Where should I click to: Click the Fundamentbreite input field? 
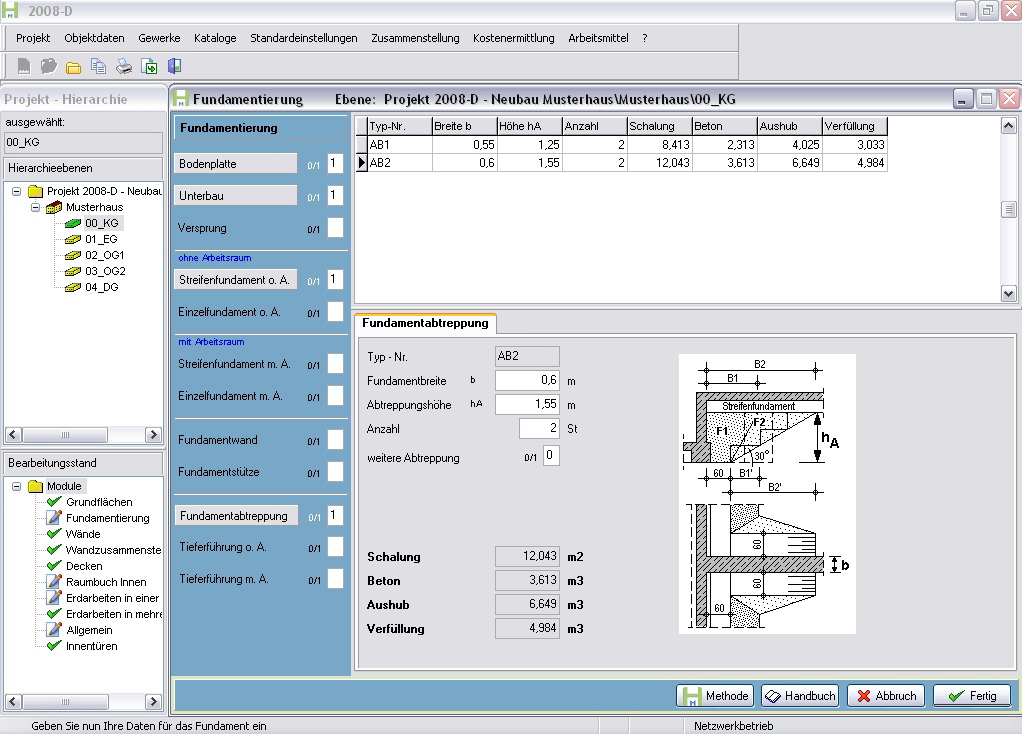(x=527, y=381)
